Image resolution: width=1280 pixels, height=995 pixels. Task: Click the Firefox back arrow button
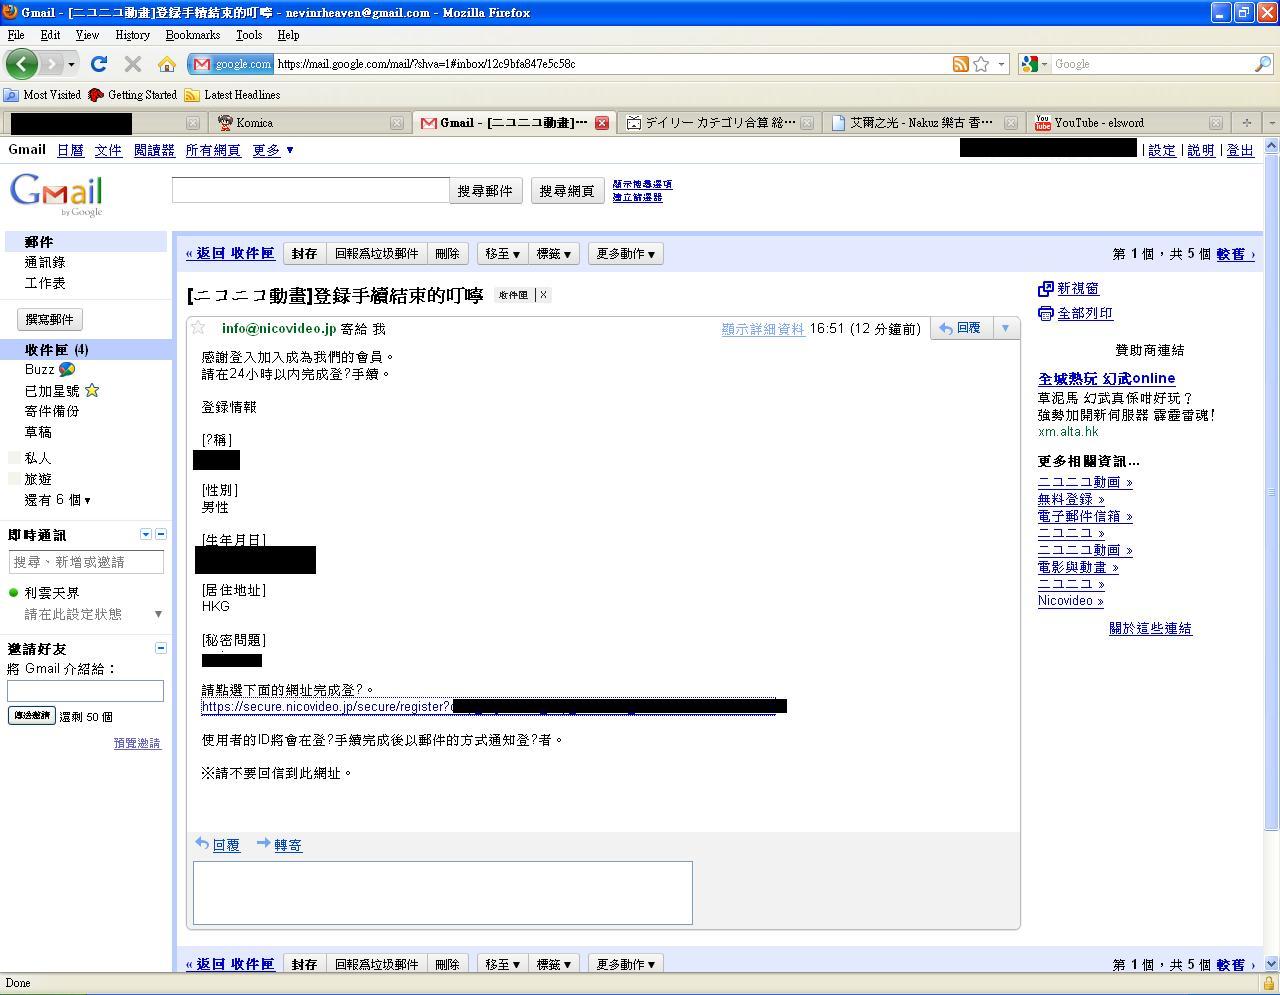22,64
